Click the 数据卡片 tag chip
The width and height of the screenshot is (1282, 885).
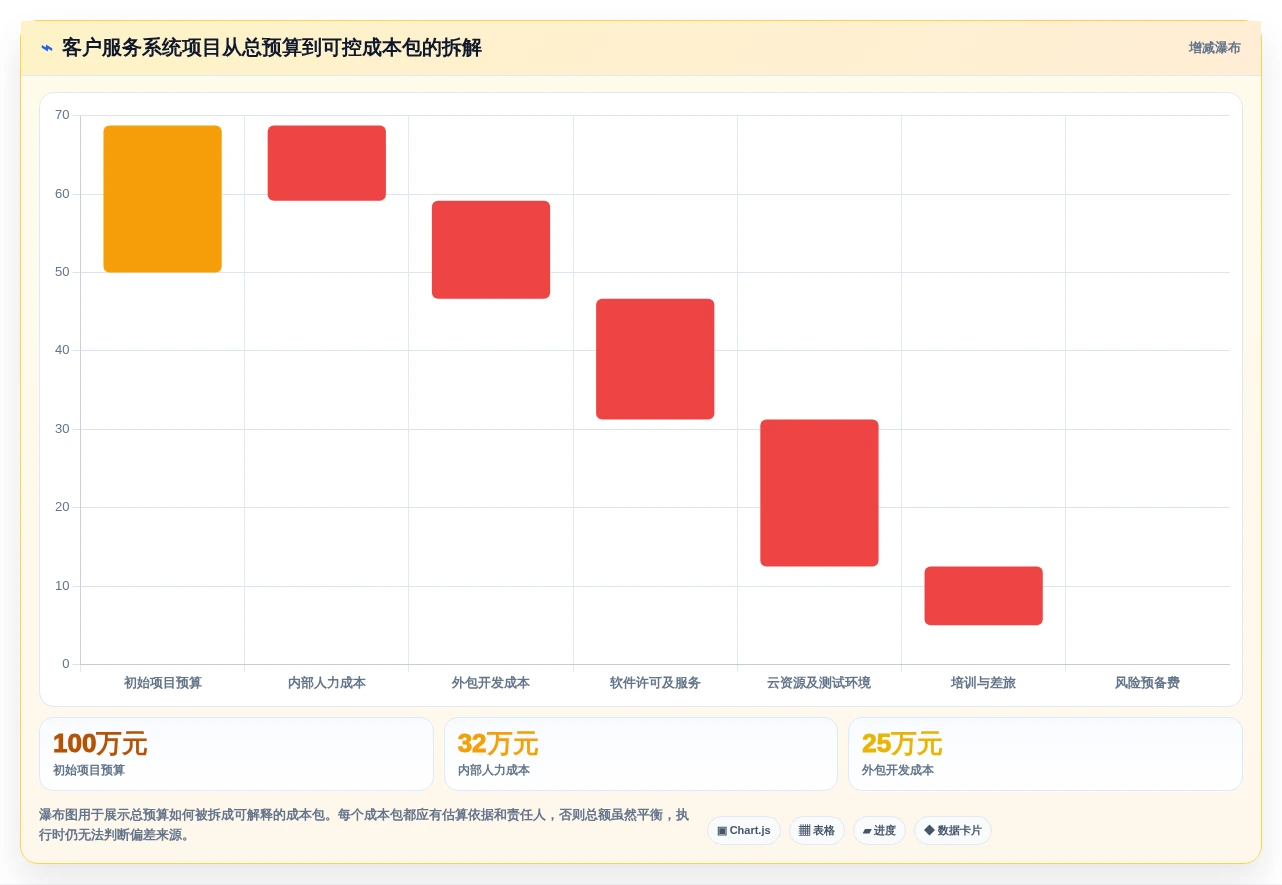(953, 830)
